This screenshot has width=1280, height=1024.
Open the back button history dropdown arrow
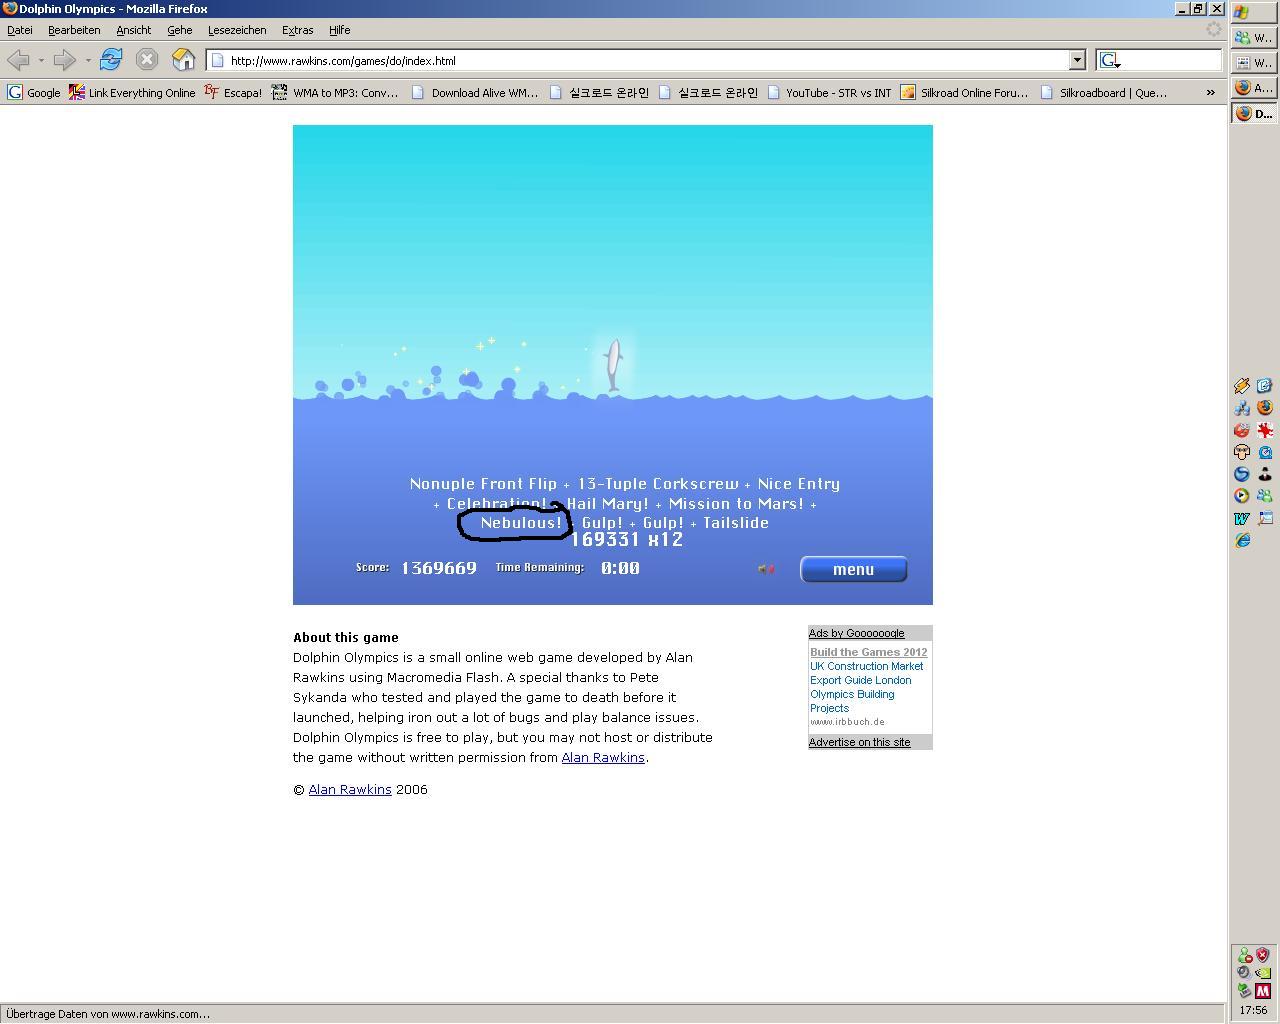click(41, 60)
